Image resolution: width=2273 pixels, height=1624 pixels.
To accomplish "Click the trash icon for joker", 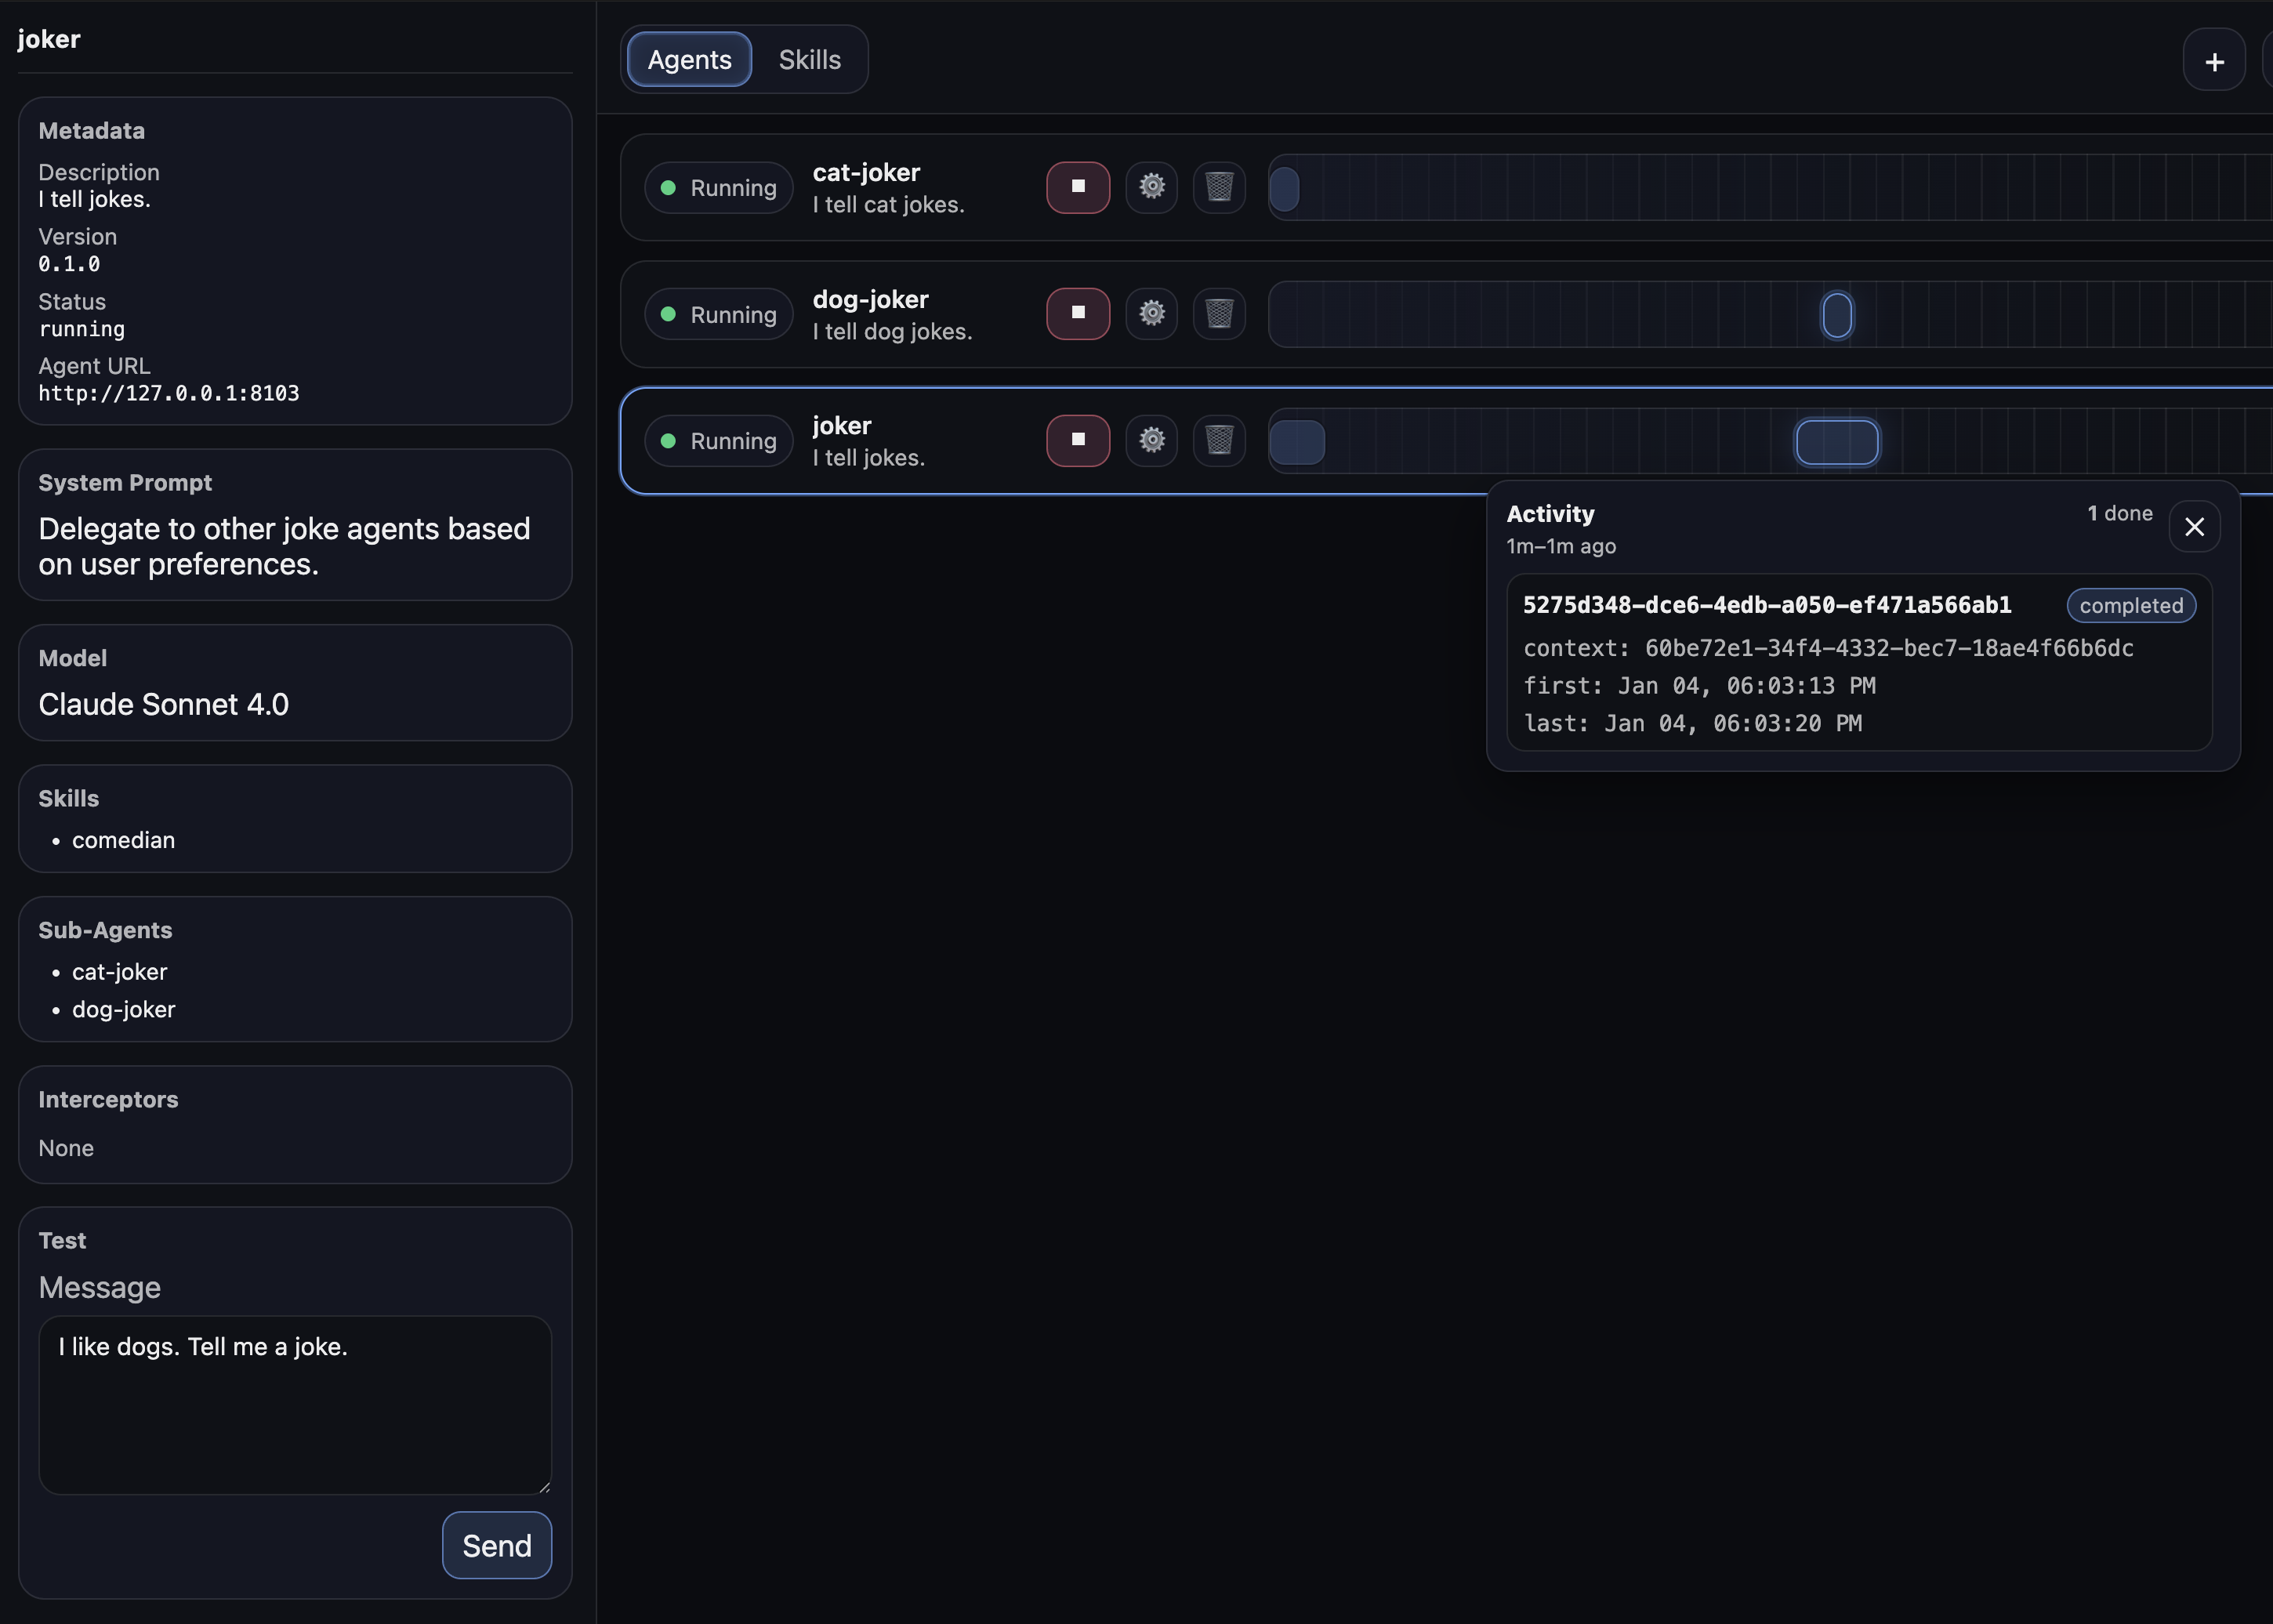I will pyautogui.click(x=1218, y=440).
